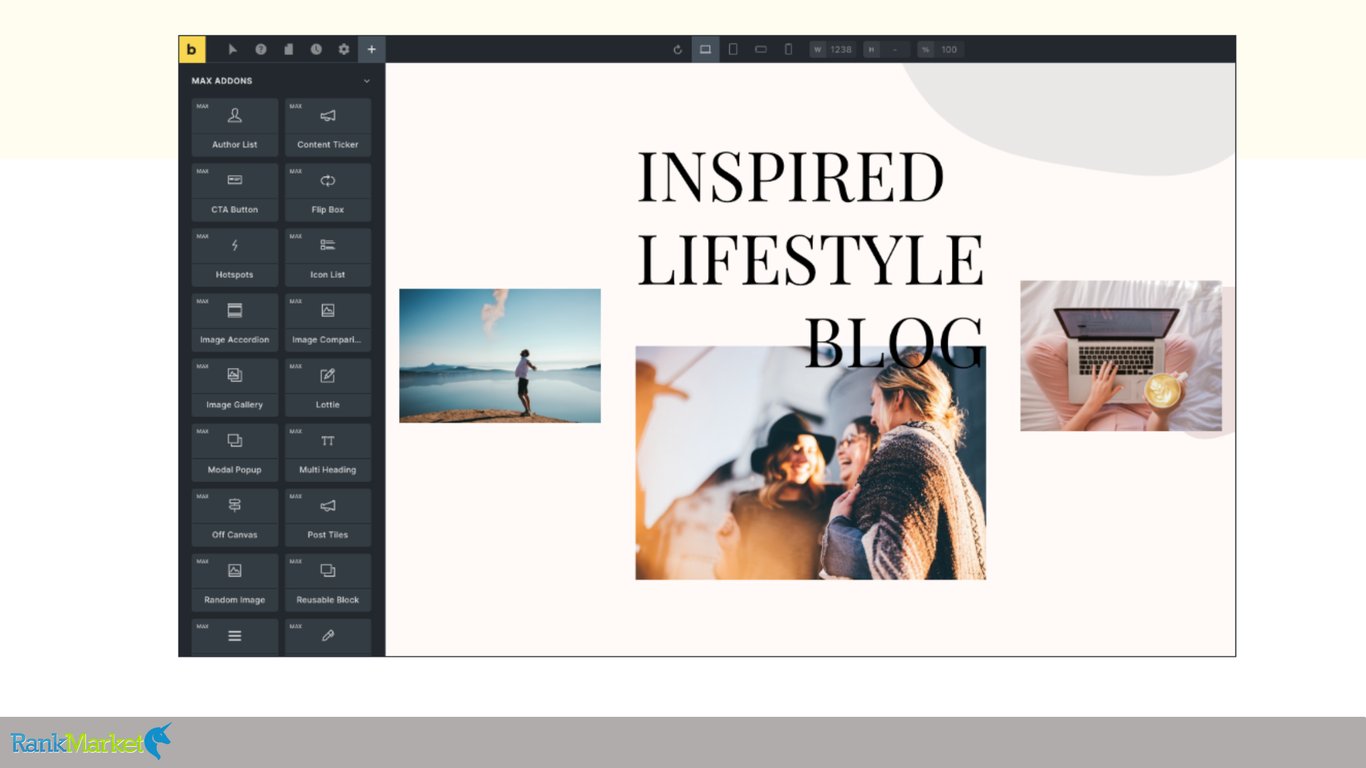Click the plus add elements button
Screen dimensions: 1366x768
pos(372,49)
